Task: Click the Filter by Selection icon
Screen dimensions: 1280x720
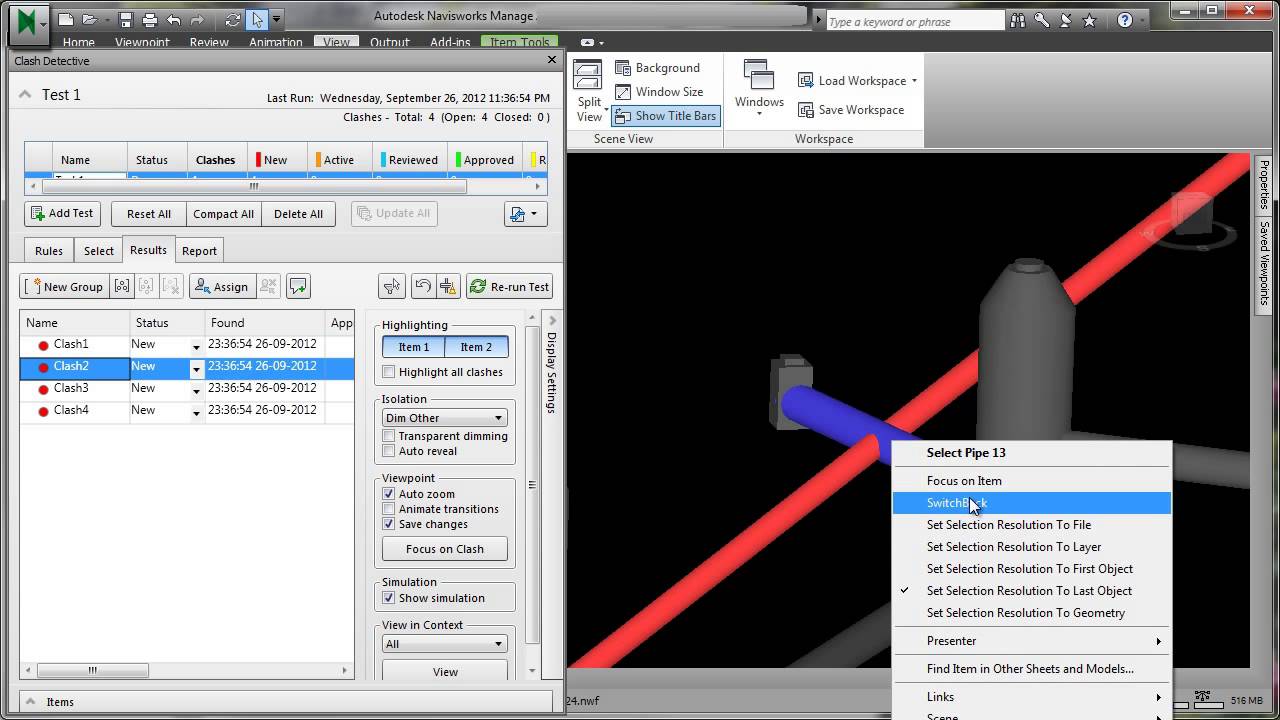Action: [x=391, y=287]
